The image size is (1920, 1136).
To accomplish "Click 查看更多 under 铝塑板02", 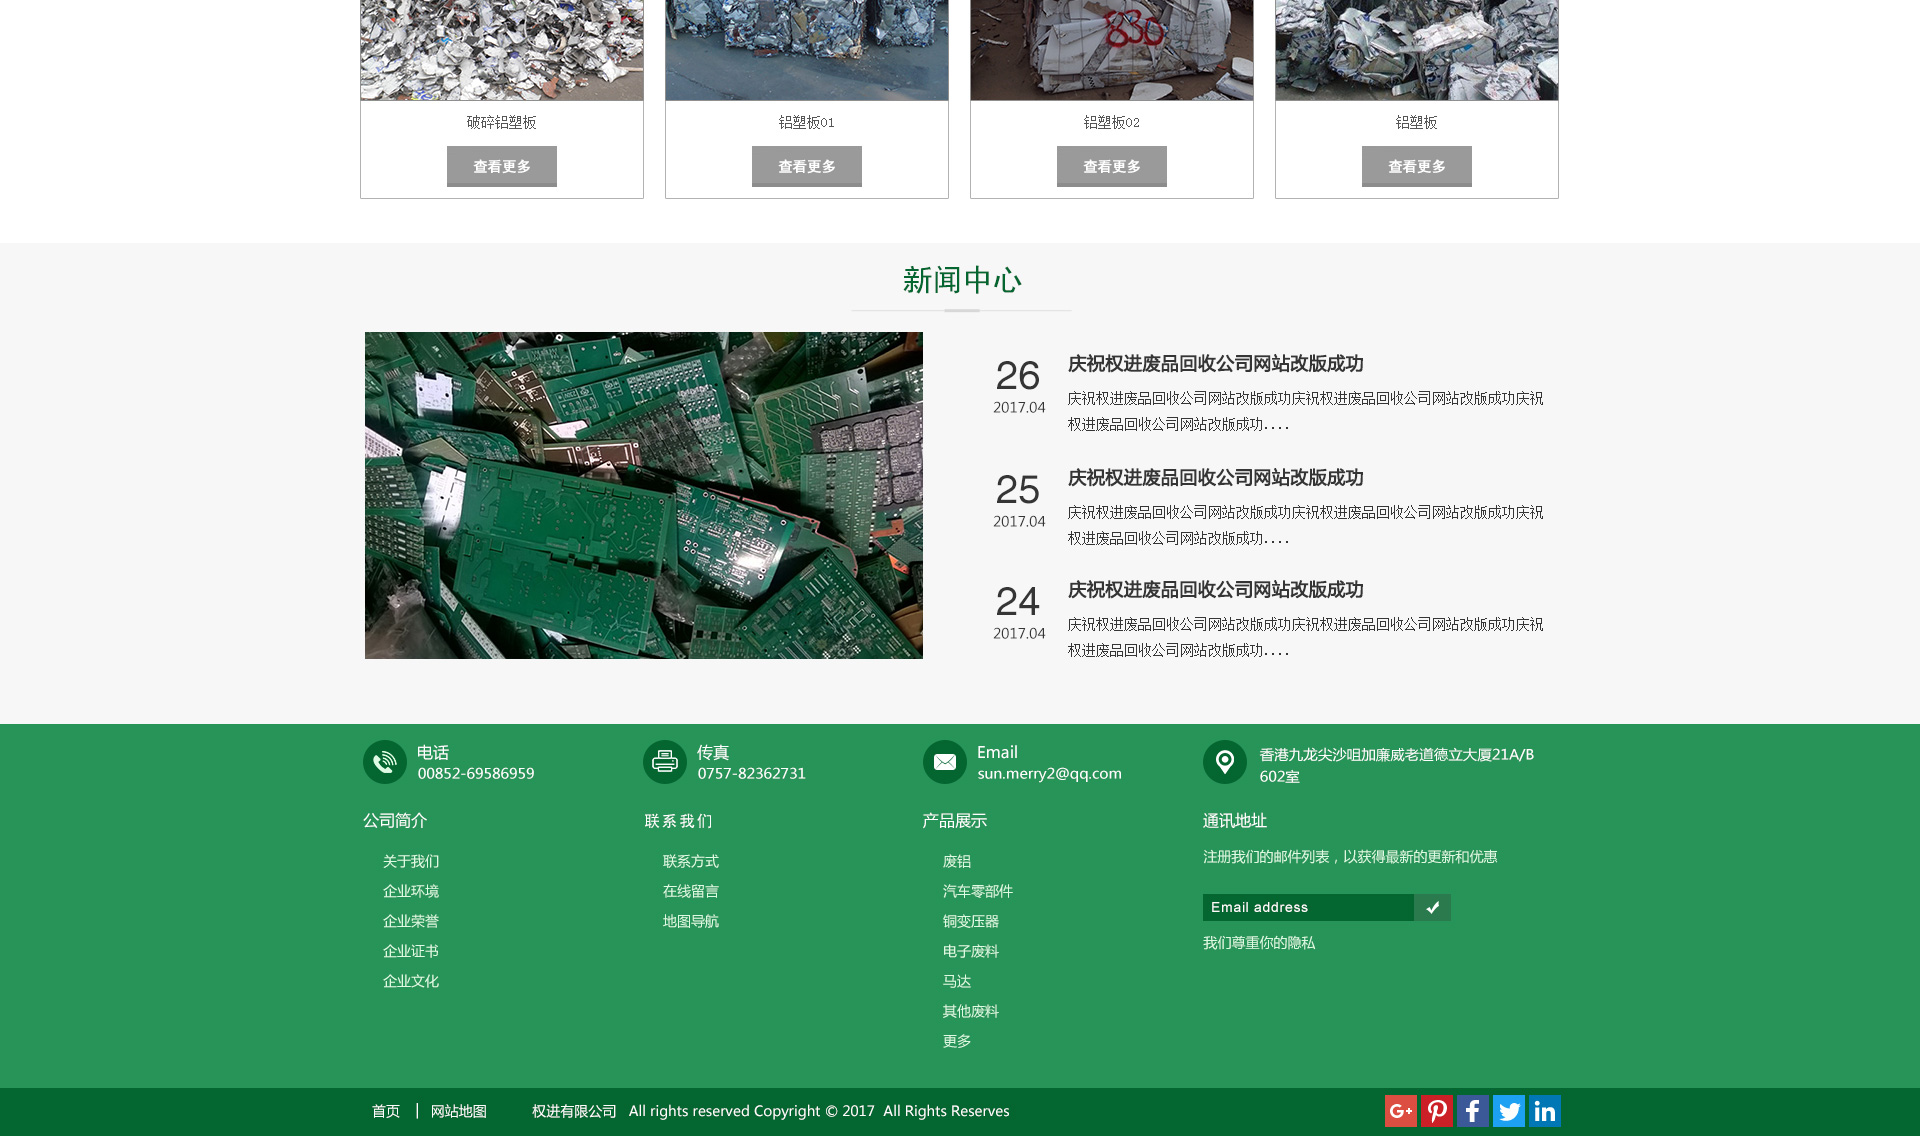I will tap(1112, 166).
